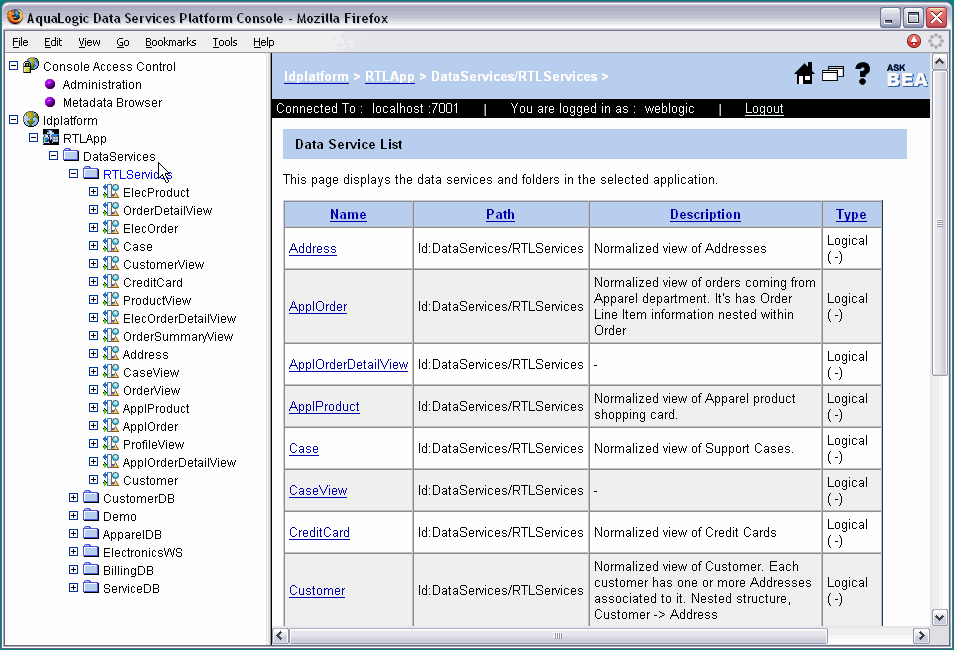Click the vertical scrollbar up arrow
Viewport: 954px width, 650px height.
point(939,61)
